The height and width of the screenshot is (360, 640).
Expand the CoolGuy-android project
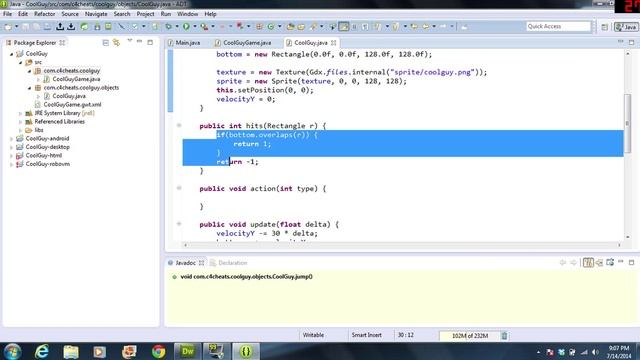click(12, 139)
